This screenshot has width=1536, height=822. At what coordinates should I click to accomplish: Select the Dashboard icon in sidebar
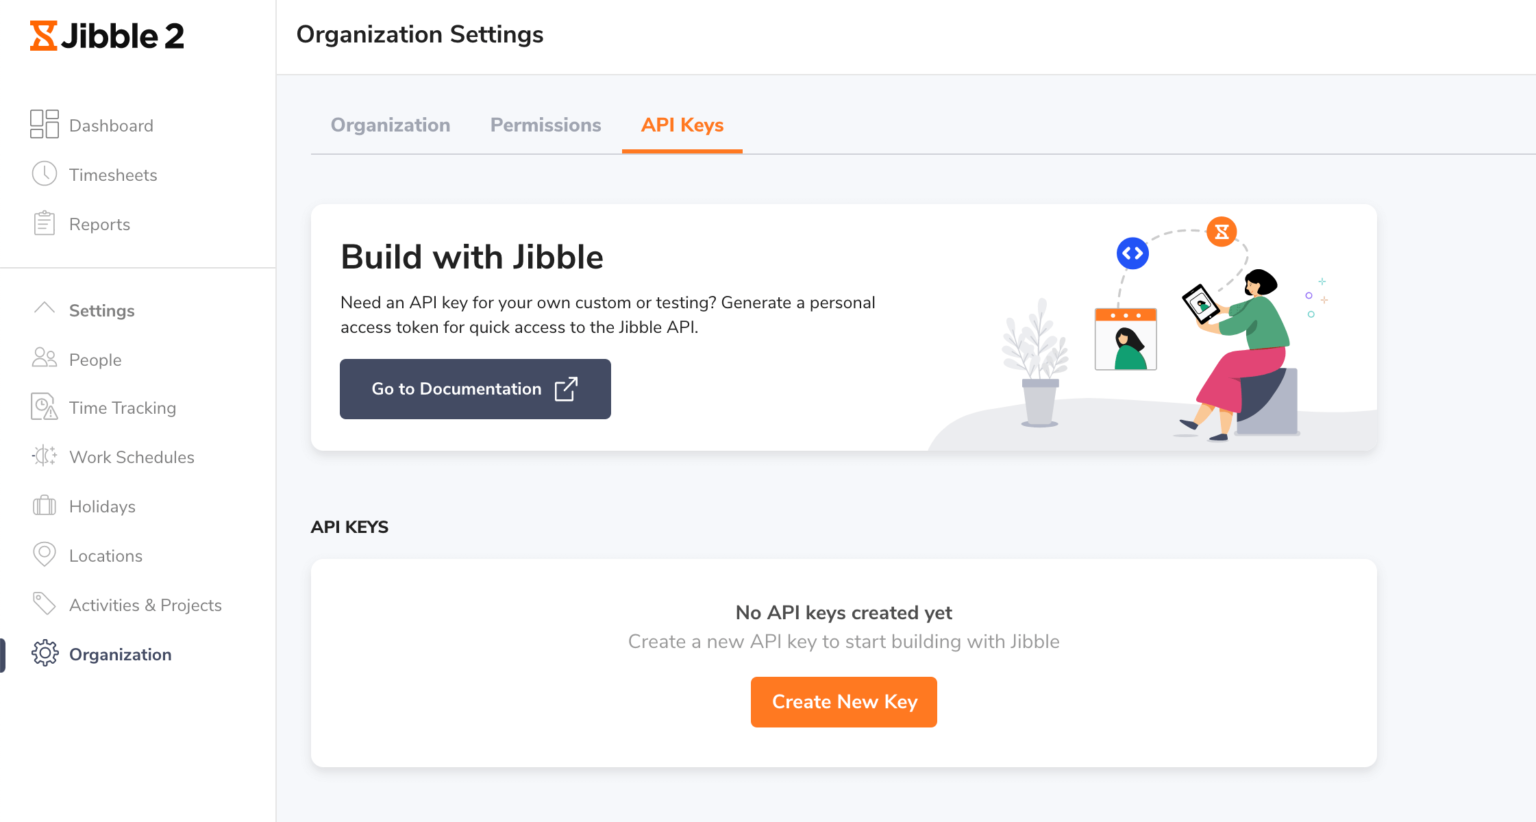(x=44, y=124)
